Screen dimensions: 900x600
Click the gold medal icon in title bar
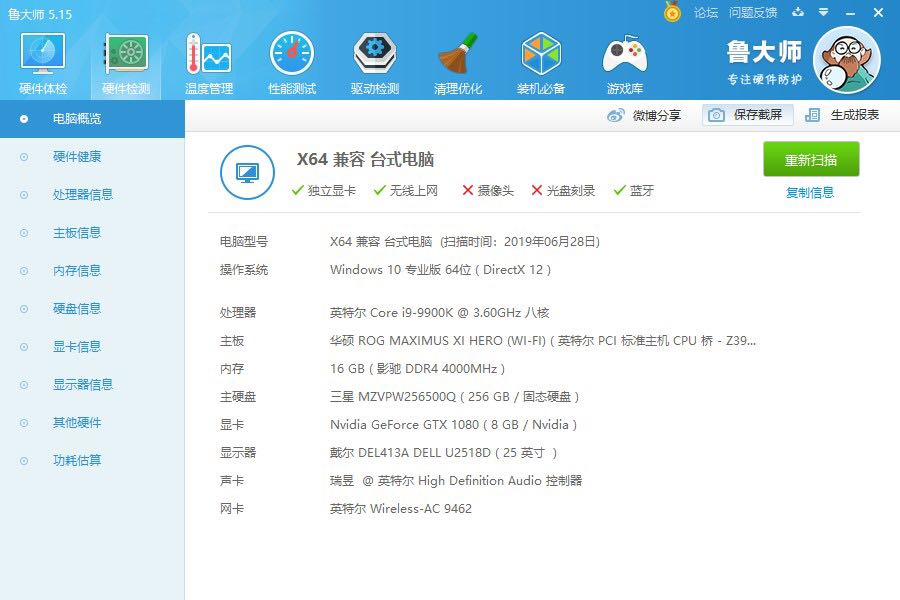click(x=672, y=11)
